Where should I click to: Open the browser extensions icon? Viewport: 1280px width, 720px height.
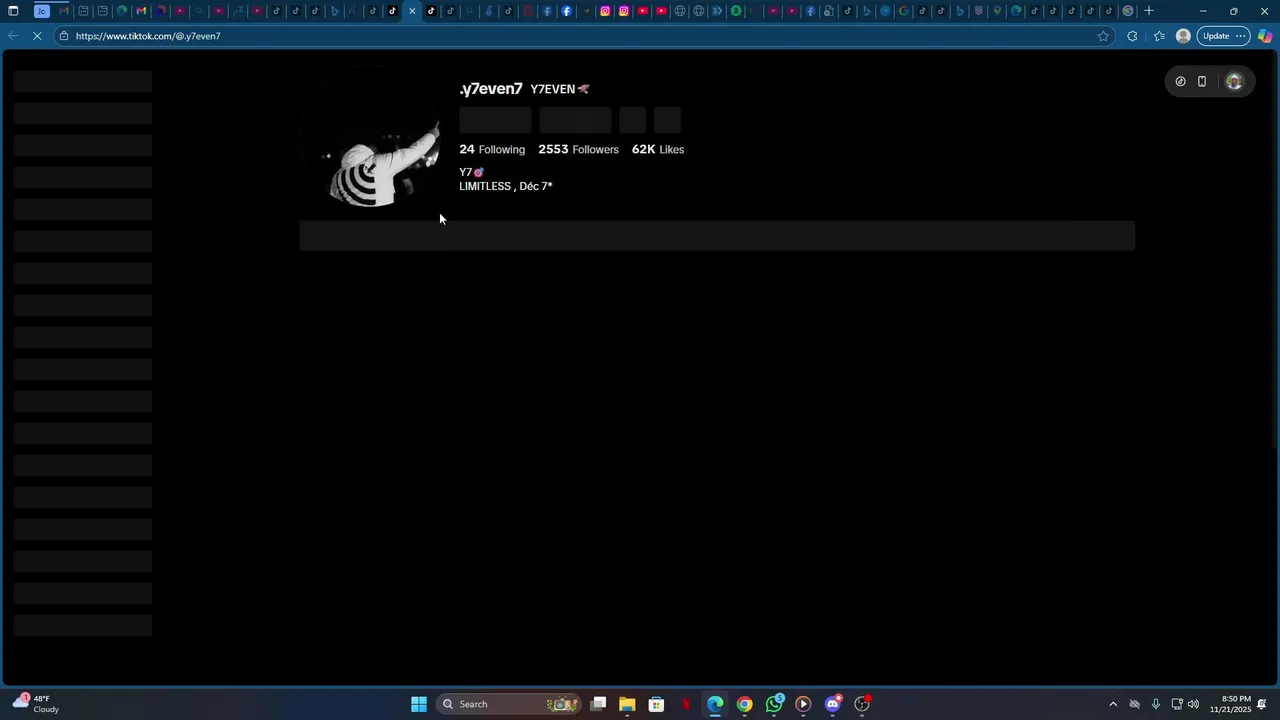click(x=1132, y=36)
